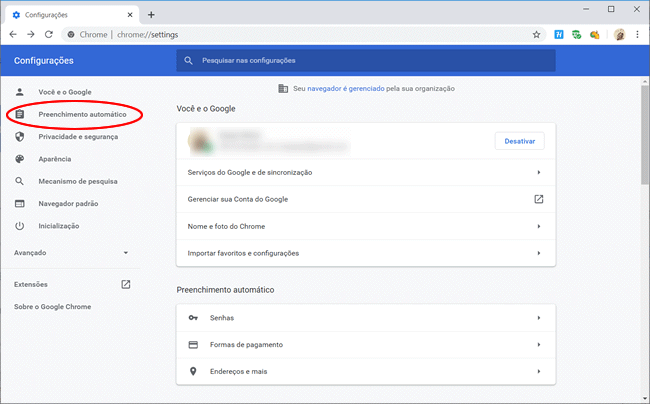Viewport: 650px width, 404px height.
Task: Open Mecanismo de pesquisa in sidebar
Action: coord(78,181)
